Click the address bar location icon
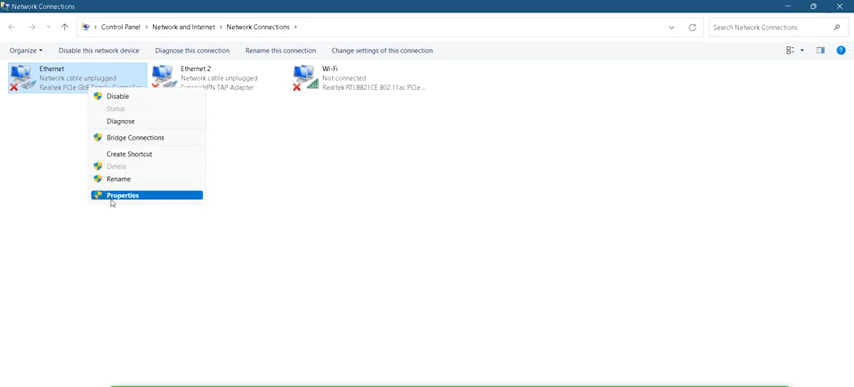 coord(86,27)
